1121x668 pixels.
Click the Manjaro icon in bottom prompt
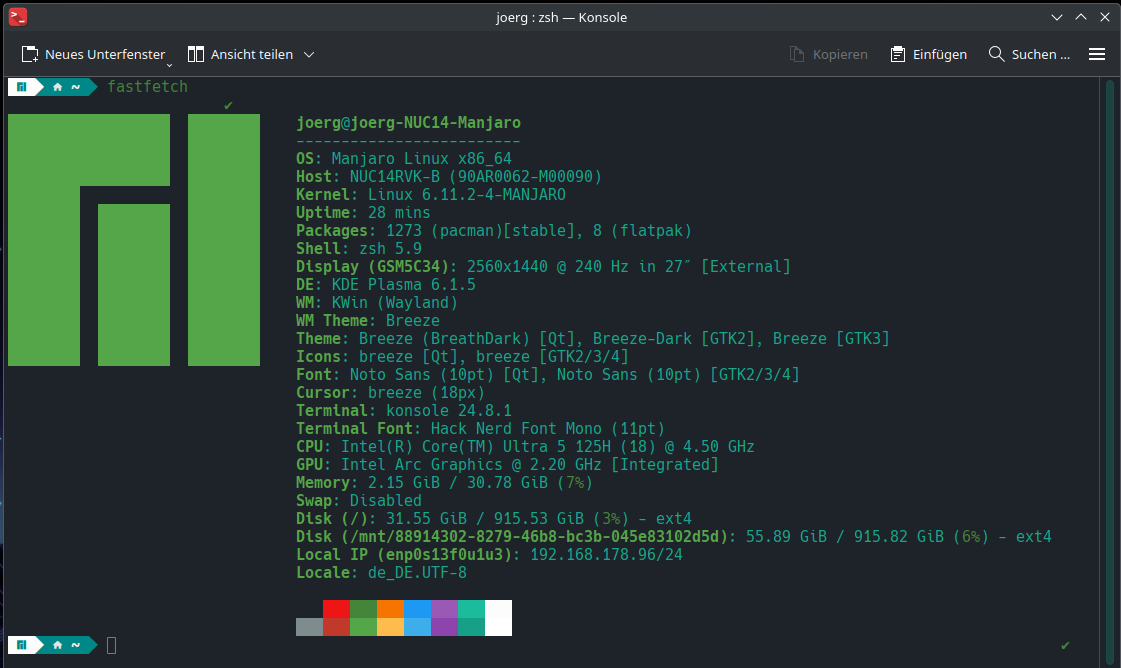[x=21, y=645]
